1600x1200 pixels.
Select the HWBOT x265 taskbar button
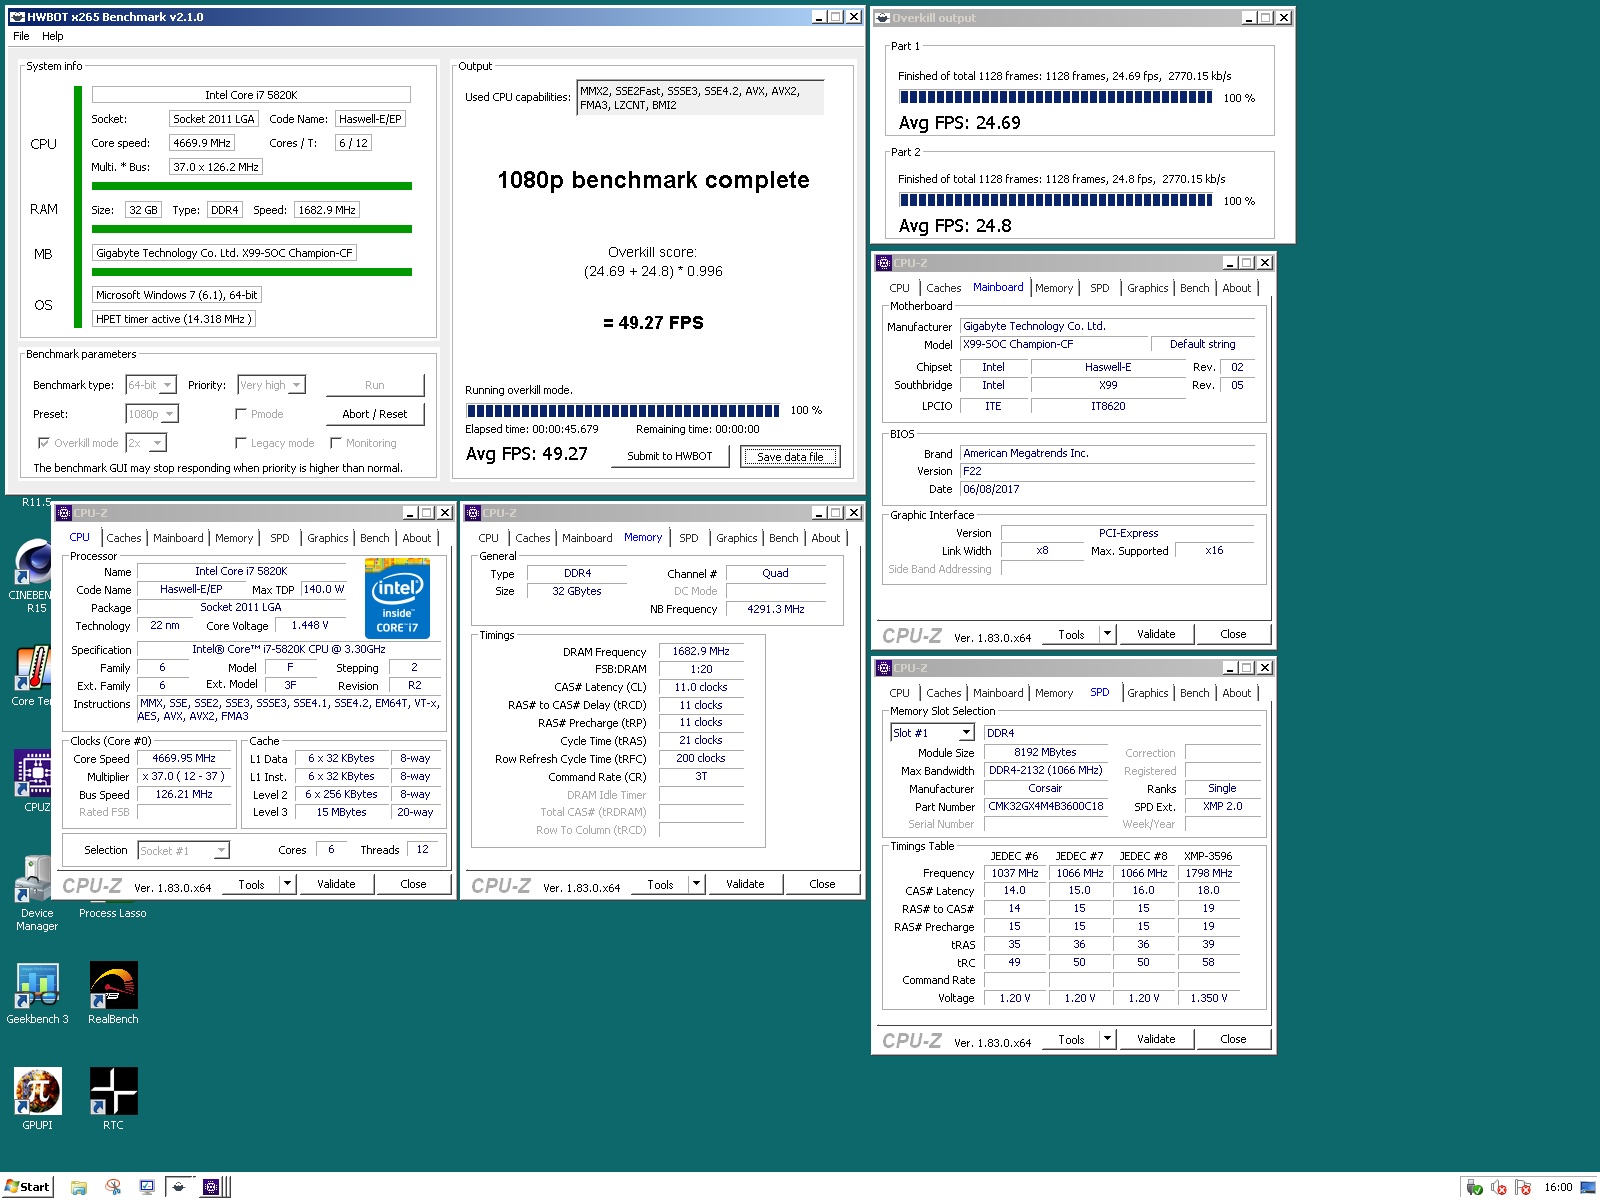(180, 1187)
